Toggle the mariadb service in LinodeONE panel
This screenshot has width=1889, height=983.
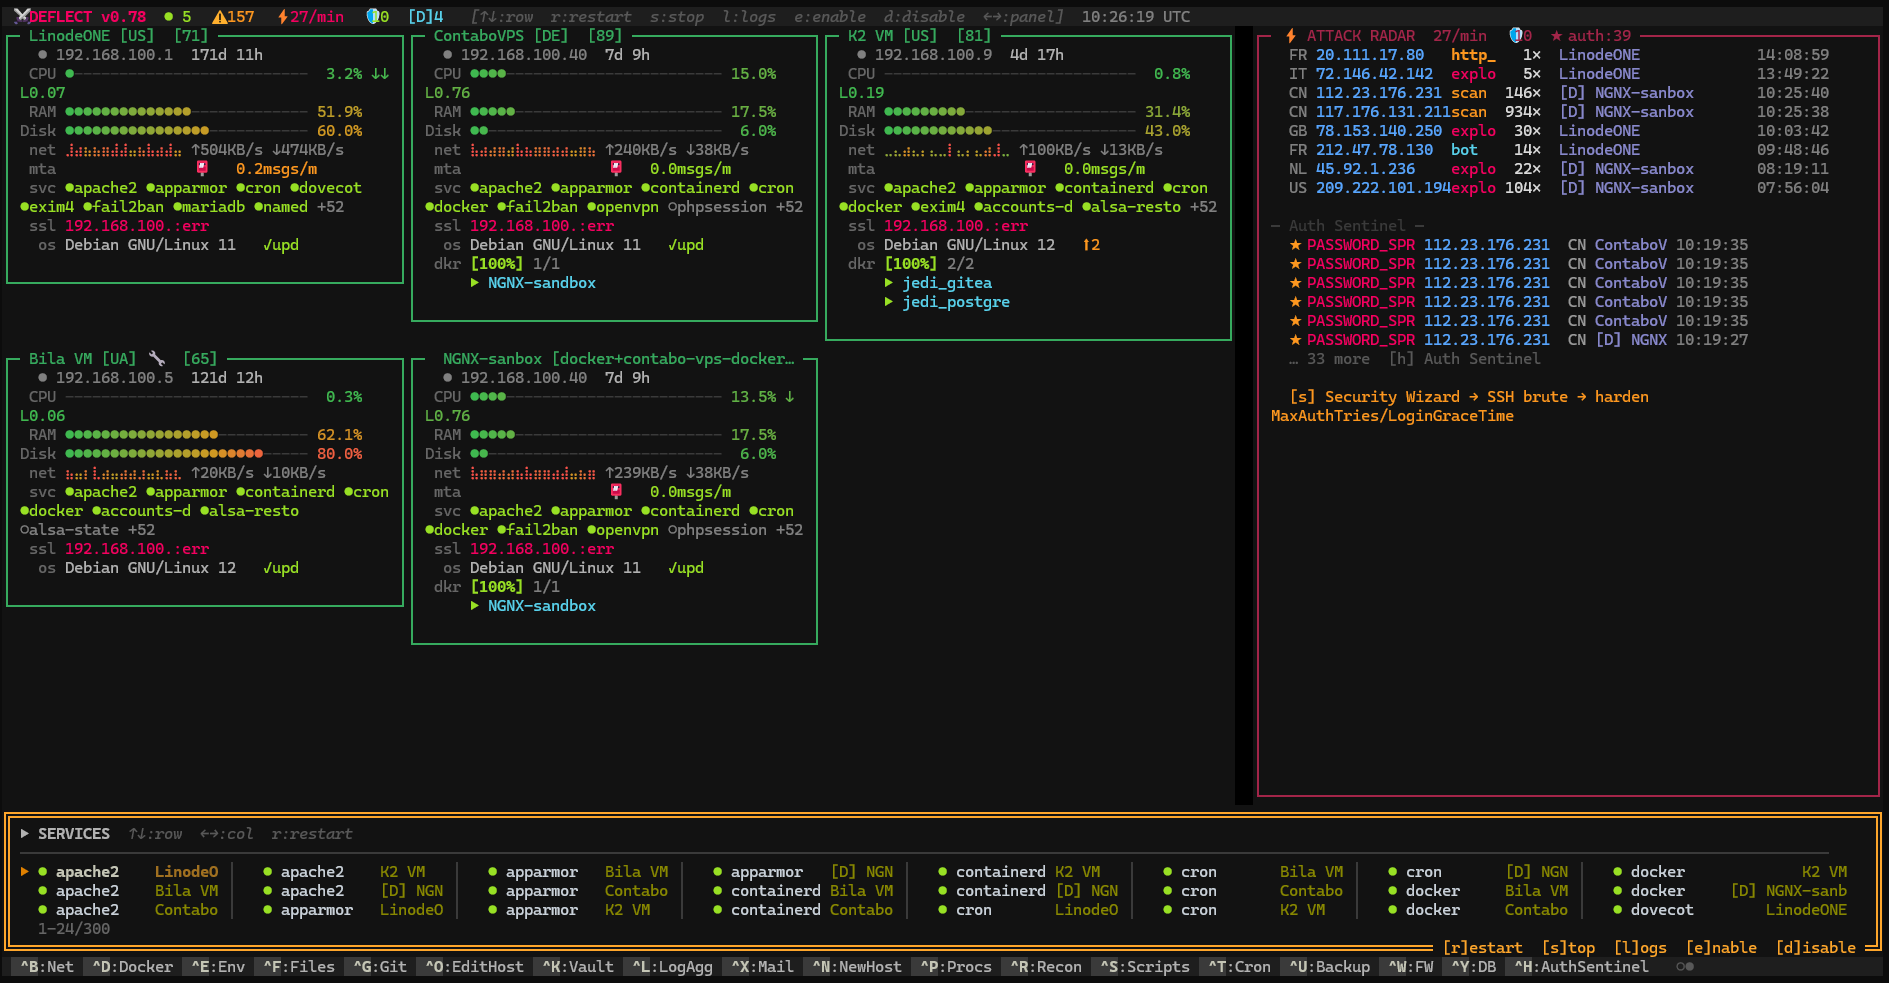pos(209,207)
